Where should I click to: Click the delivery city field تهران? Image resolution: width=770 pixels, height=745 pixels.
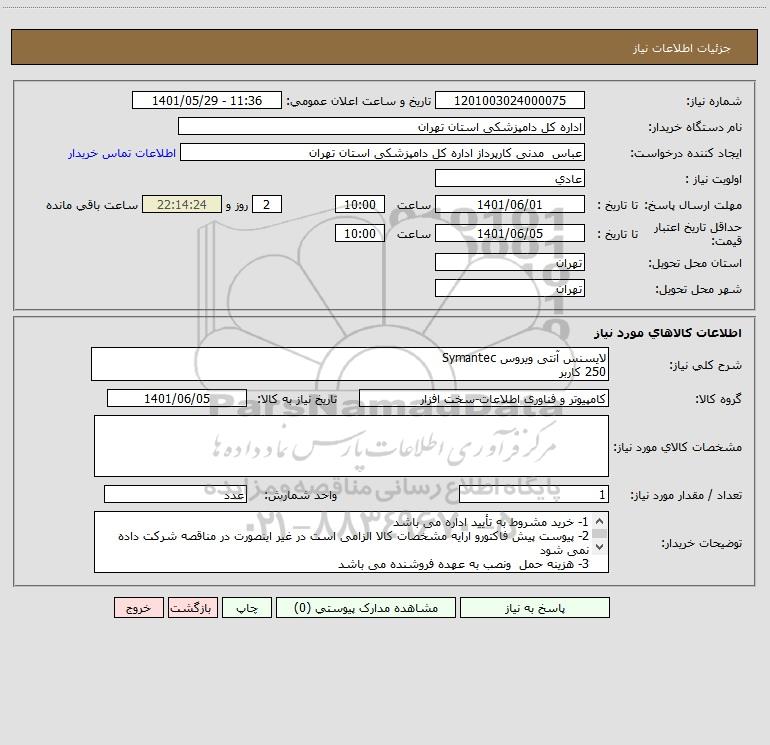pos(510,289)
